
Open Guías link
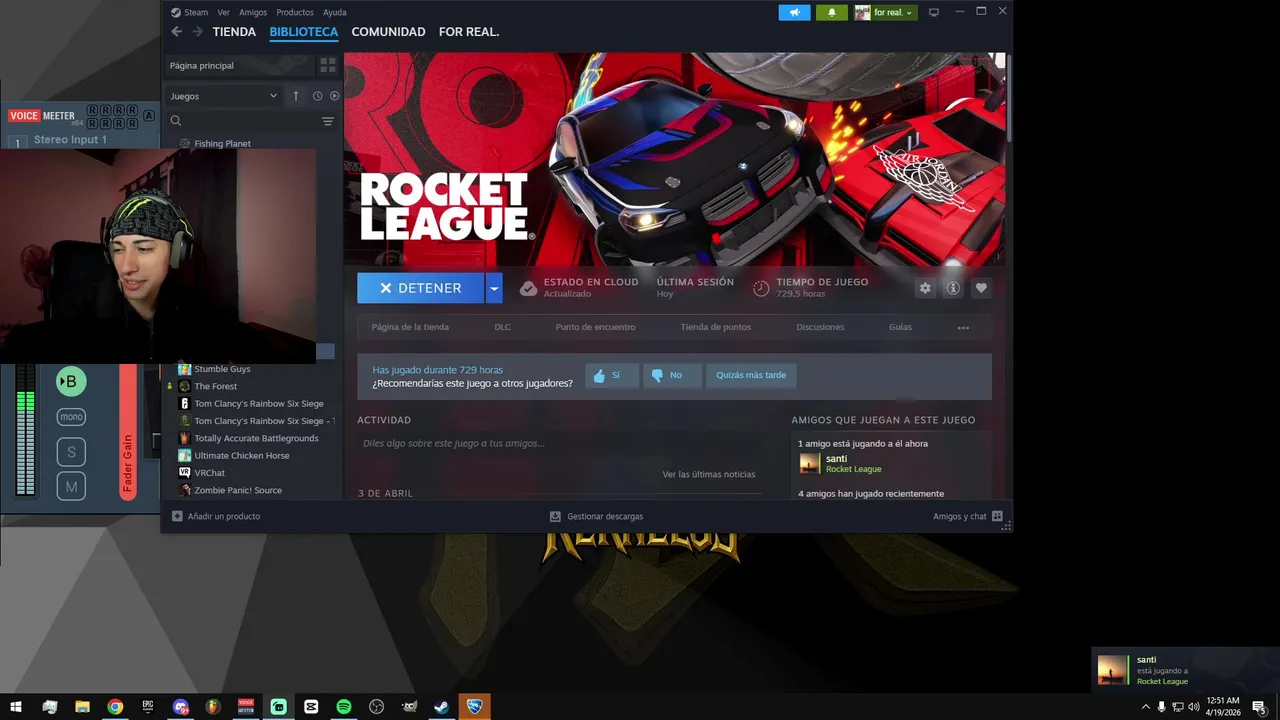pos(900,327)
